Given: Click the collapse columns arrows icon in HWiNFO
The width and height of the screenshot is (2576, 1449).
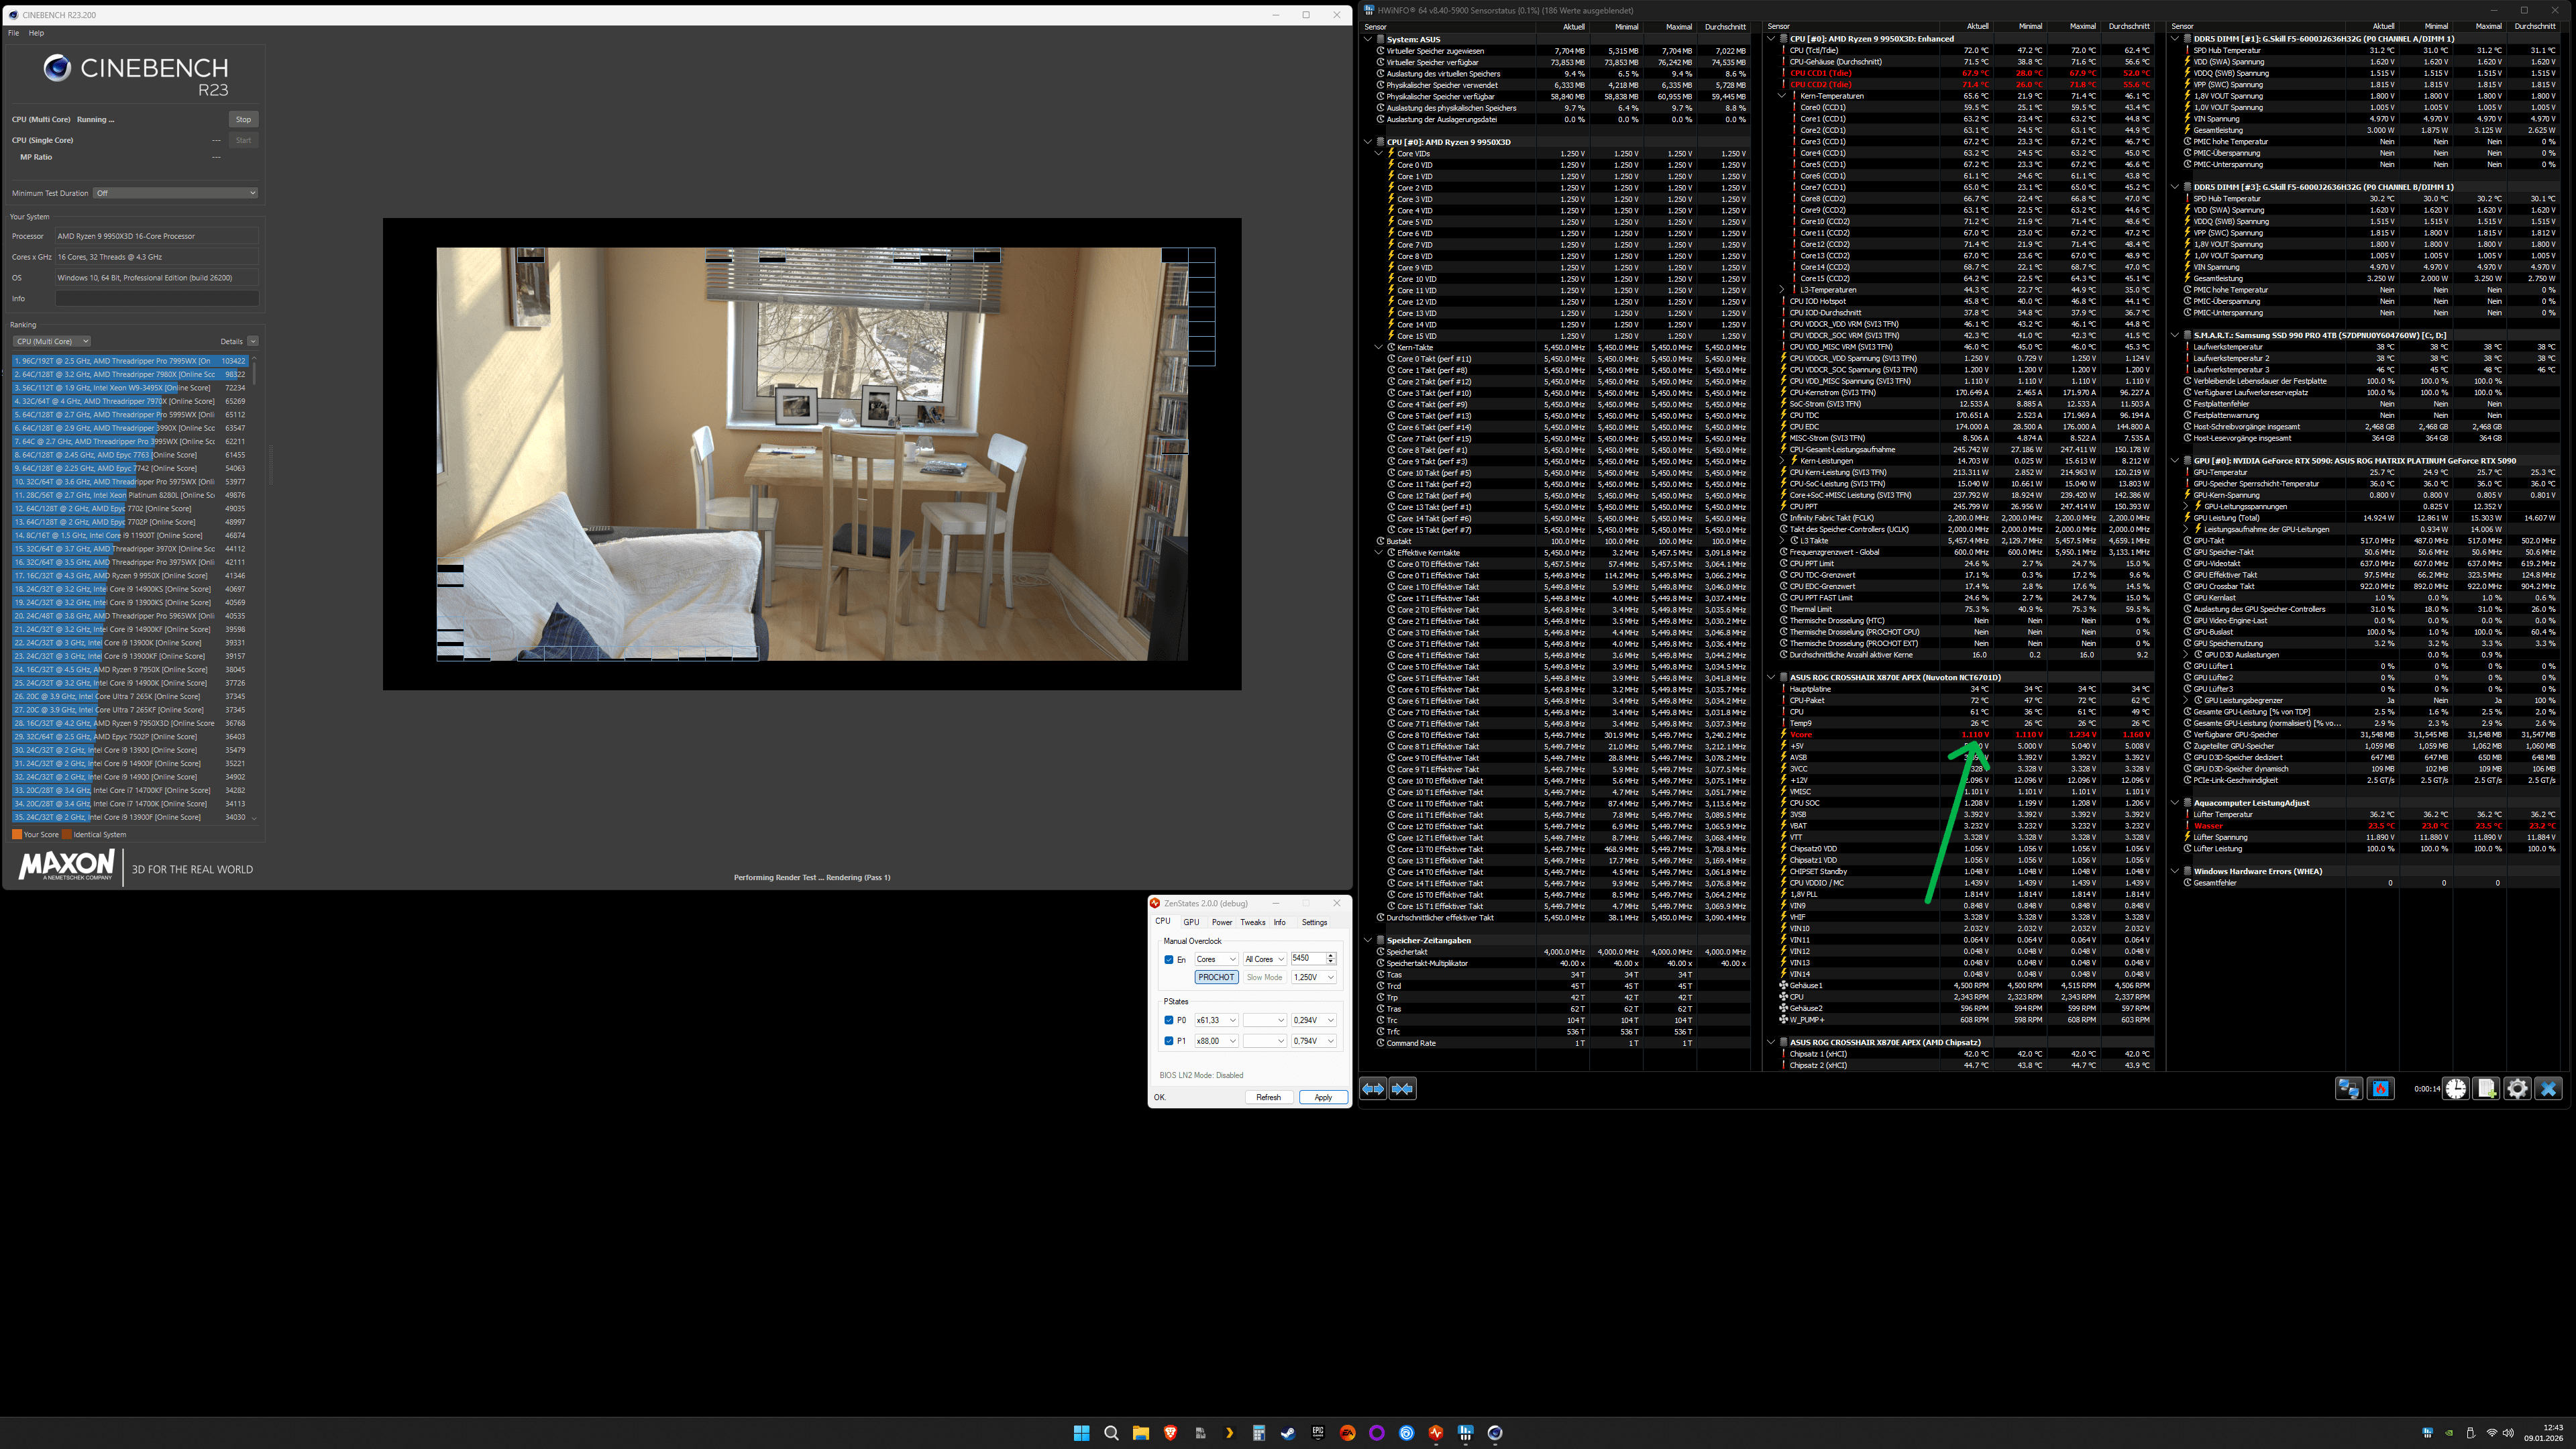Looking at the screenshot, I should coord(1403,1088).
